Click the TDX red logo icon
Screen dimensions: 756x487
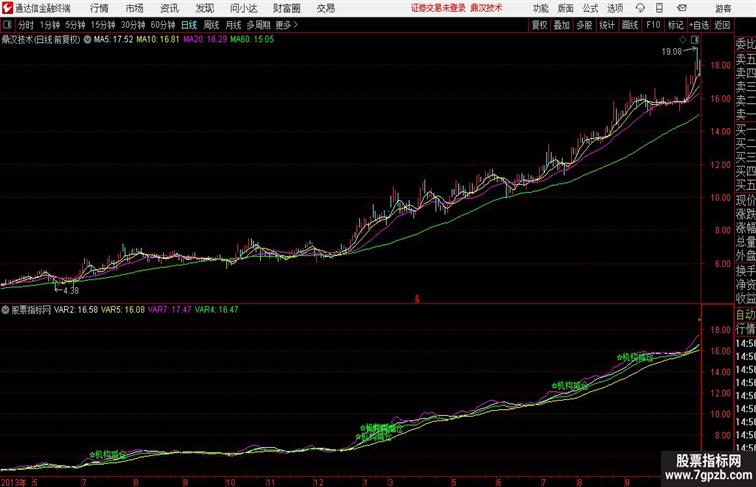coord(7,8)
